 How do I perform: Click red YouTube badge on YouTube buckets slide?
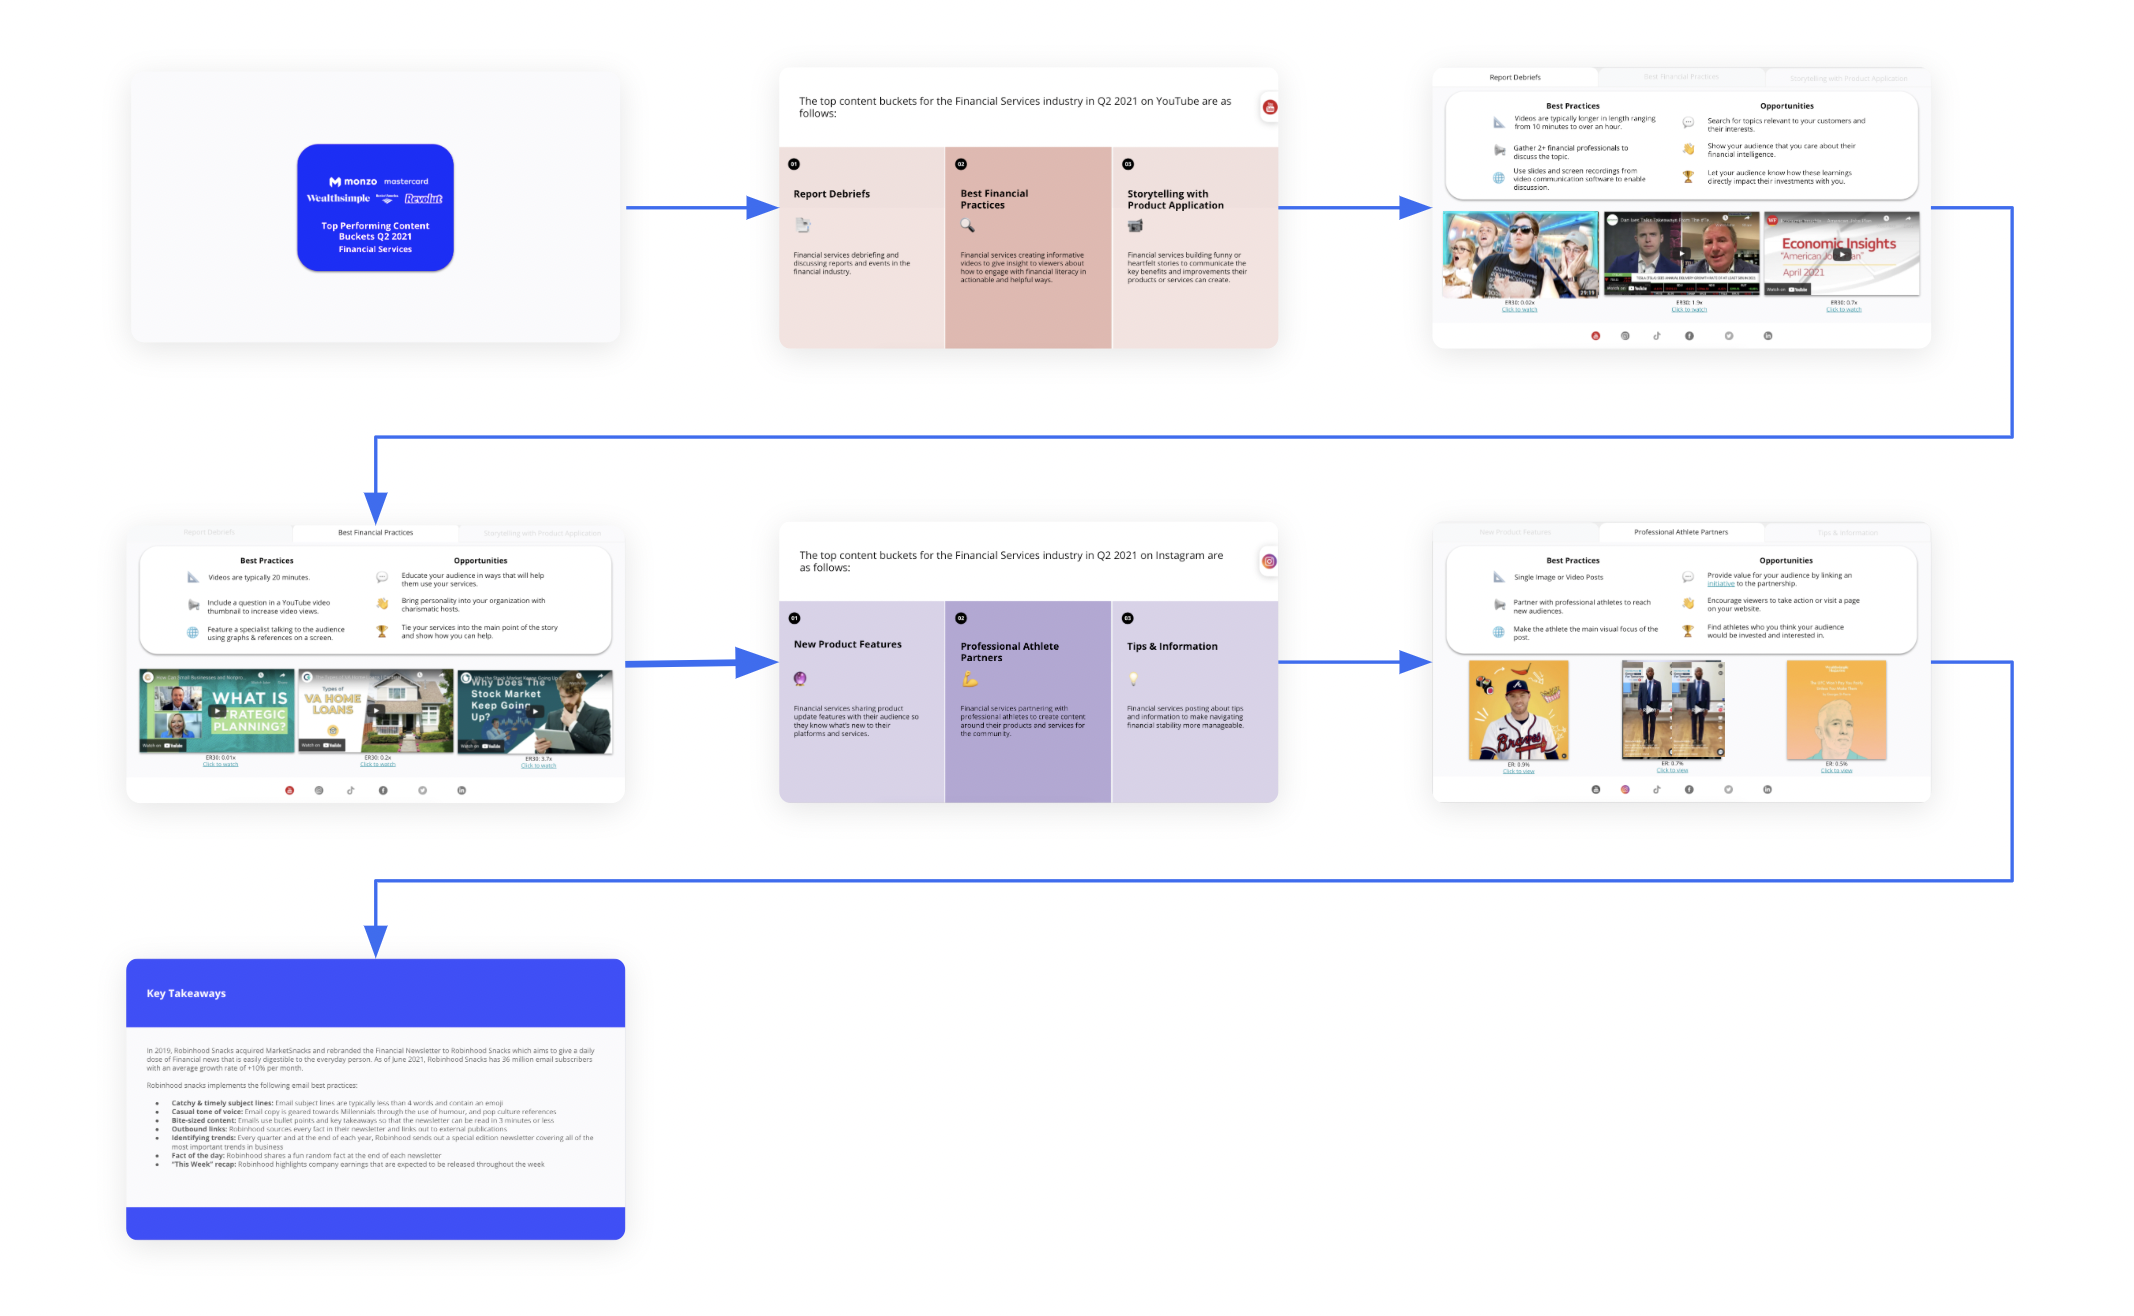coord(1270,107)
